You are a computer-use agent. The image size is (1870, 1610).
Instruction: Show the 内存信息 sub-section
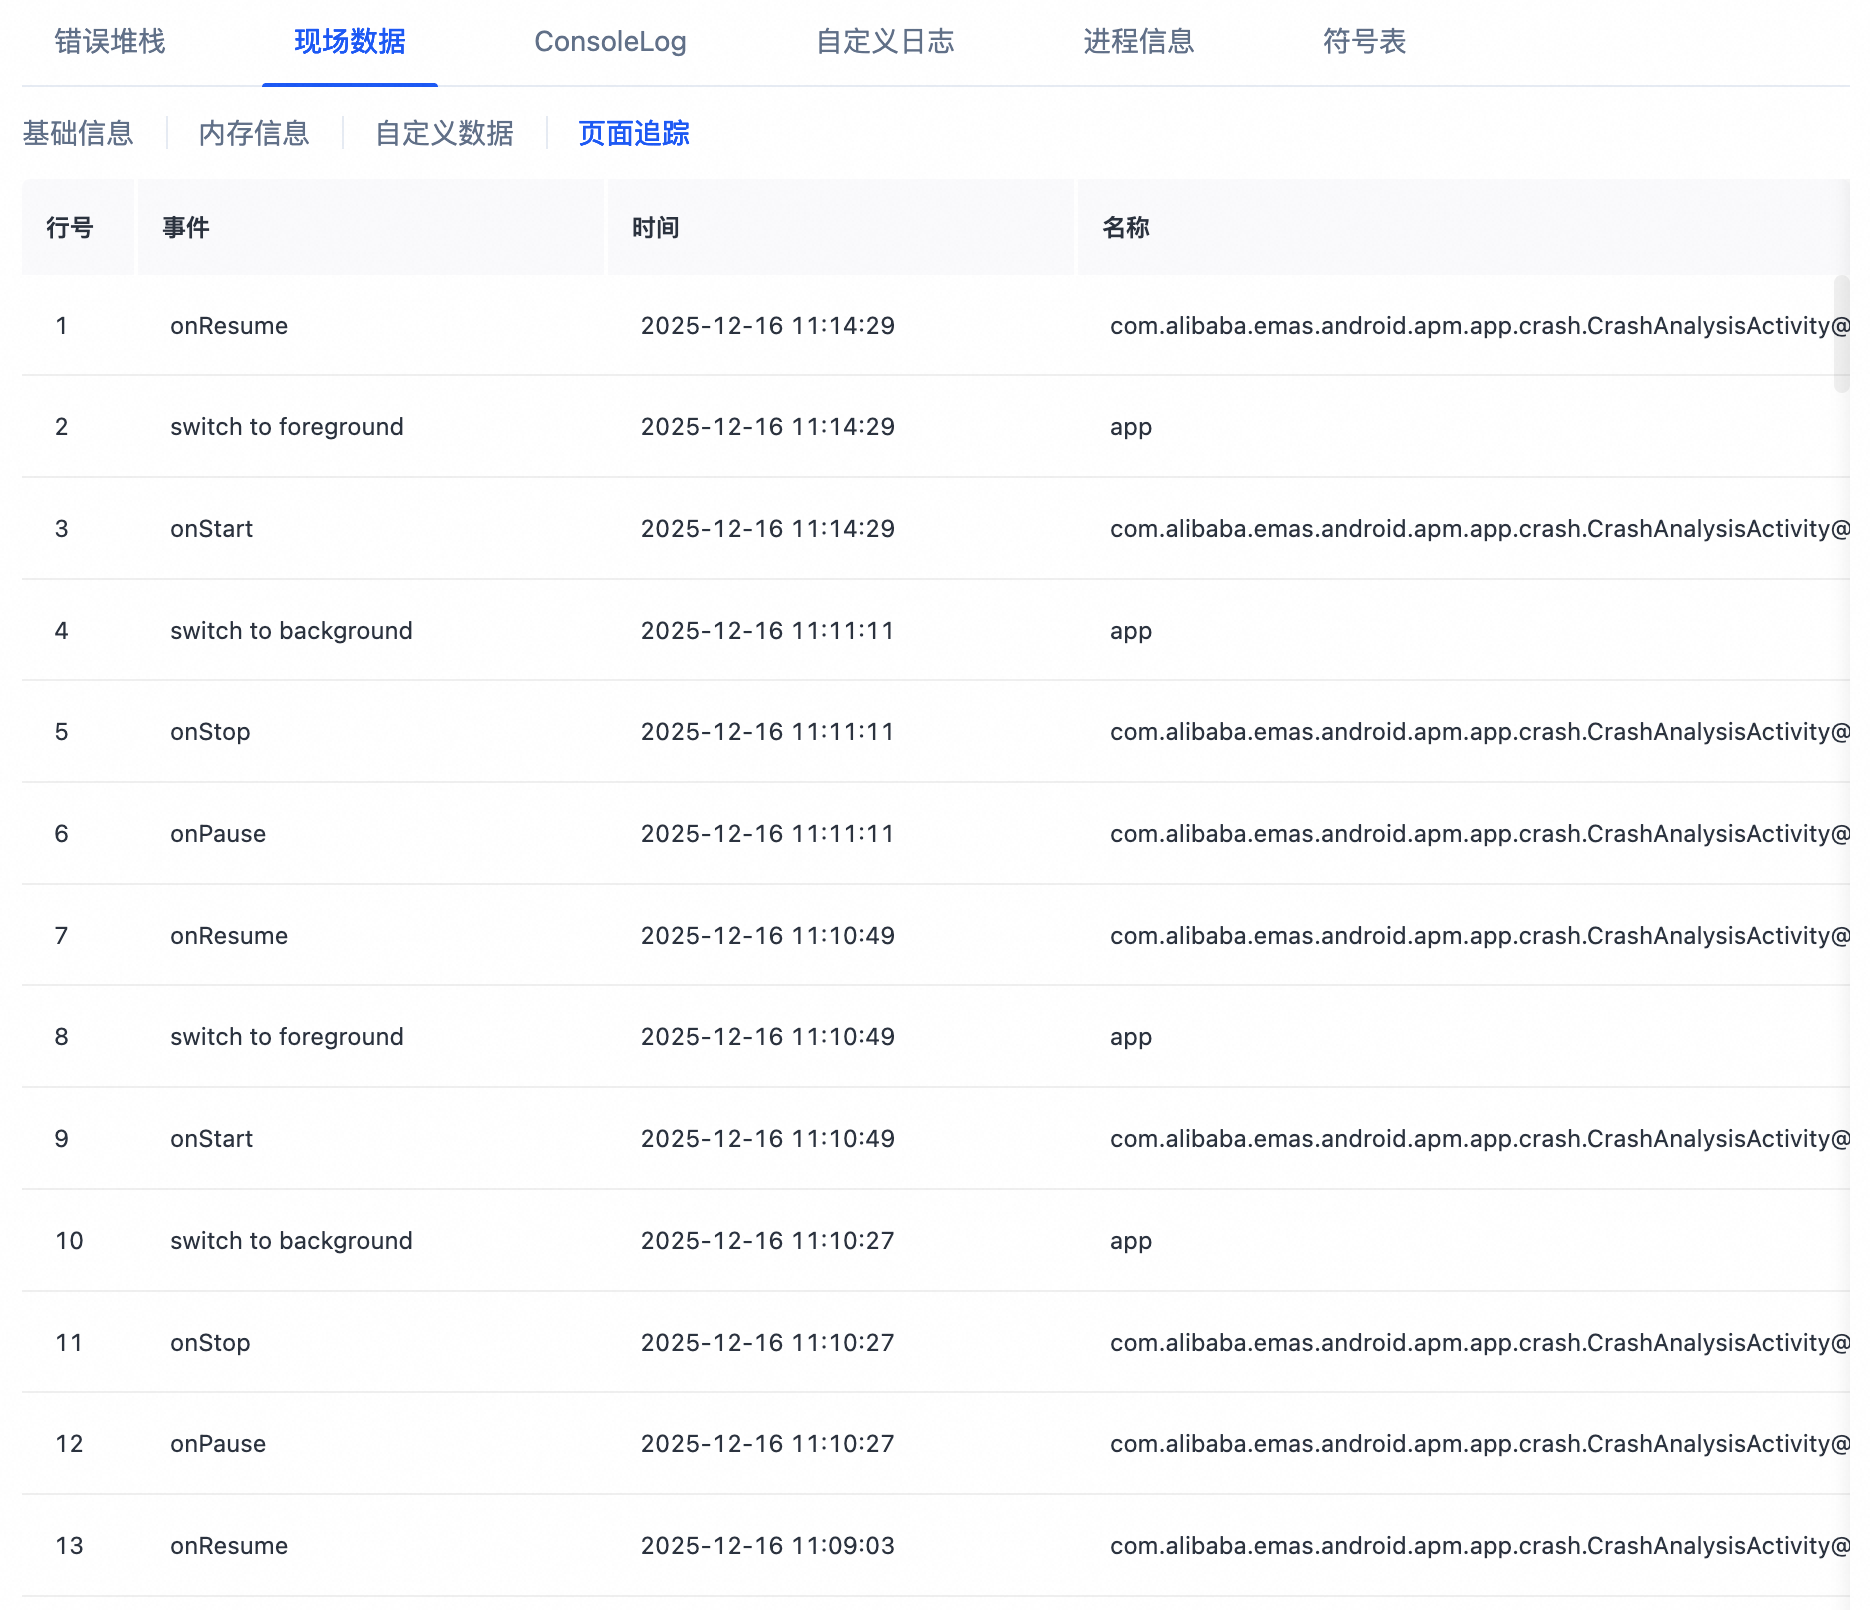(x=254, y=133)
